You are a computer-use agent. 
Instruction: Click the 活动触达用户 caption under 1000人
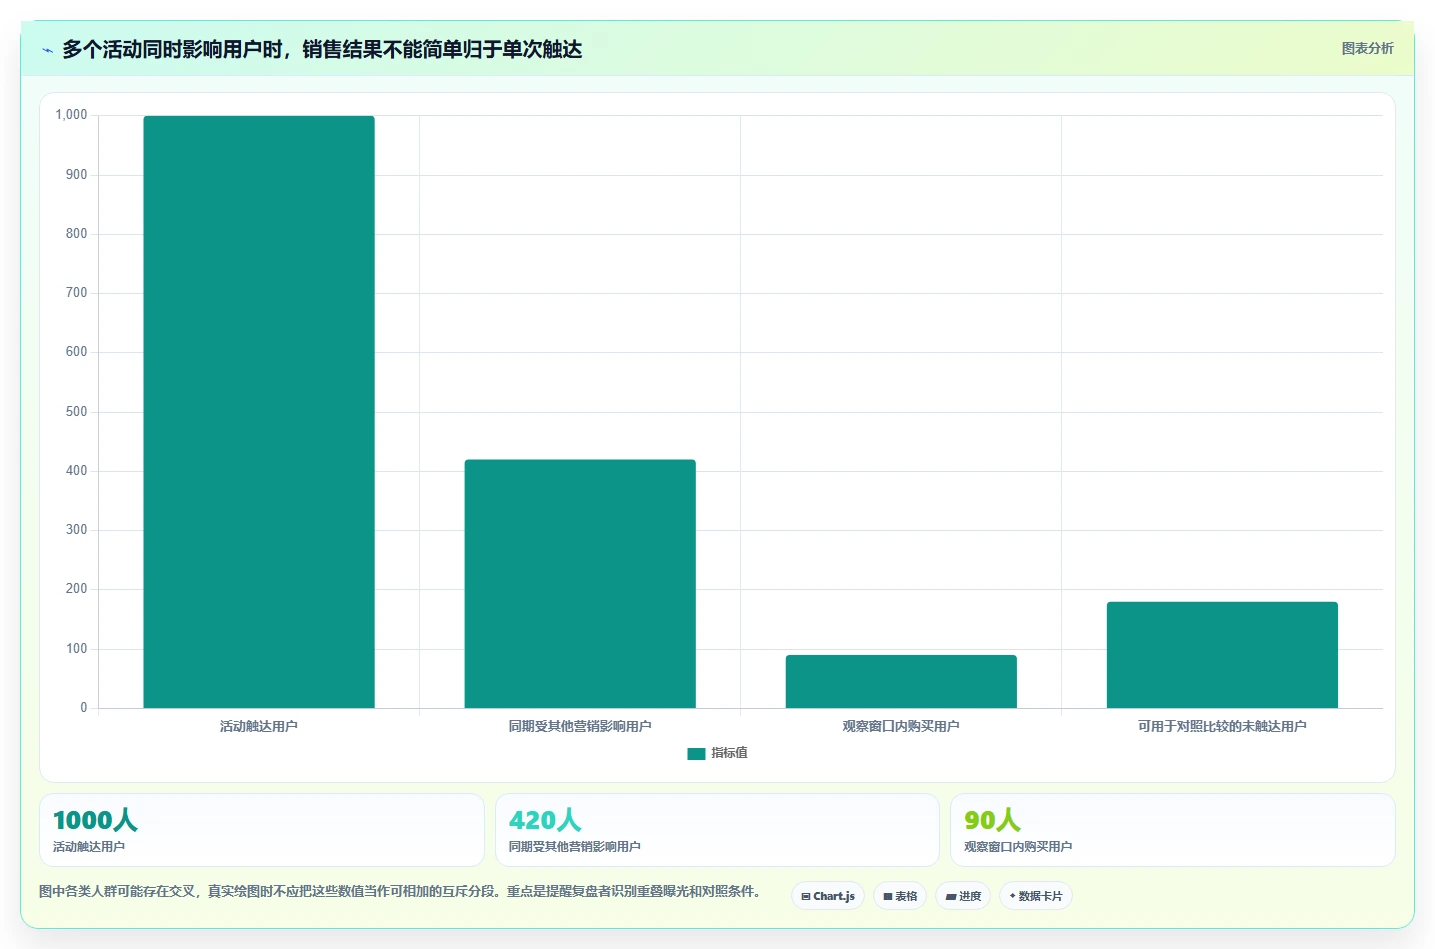point(89,847)
